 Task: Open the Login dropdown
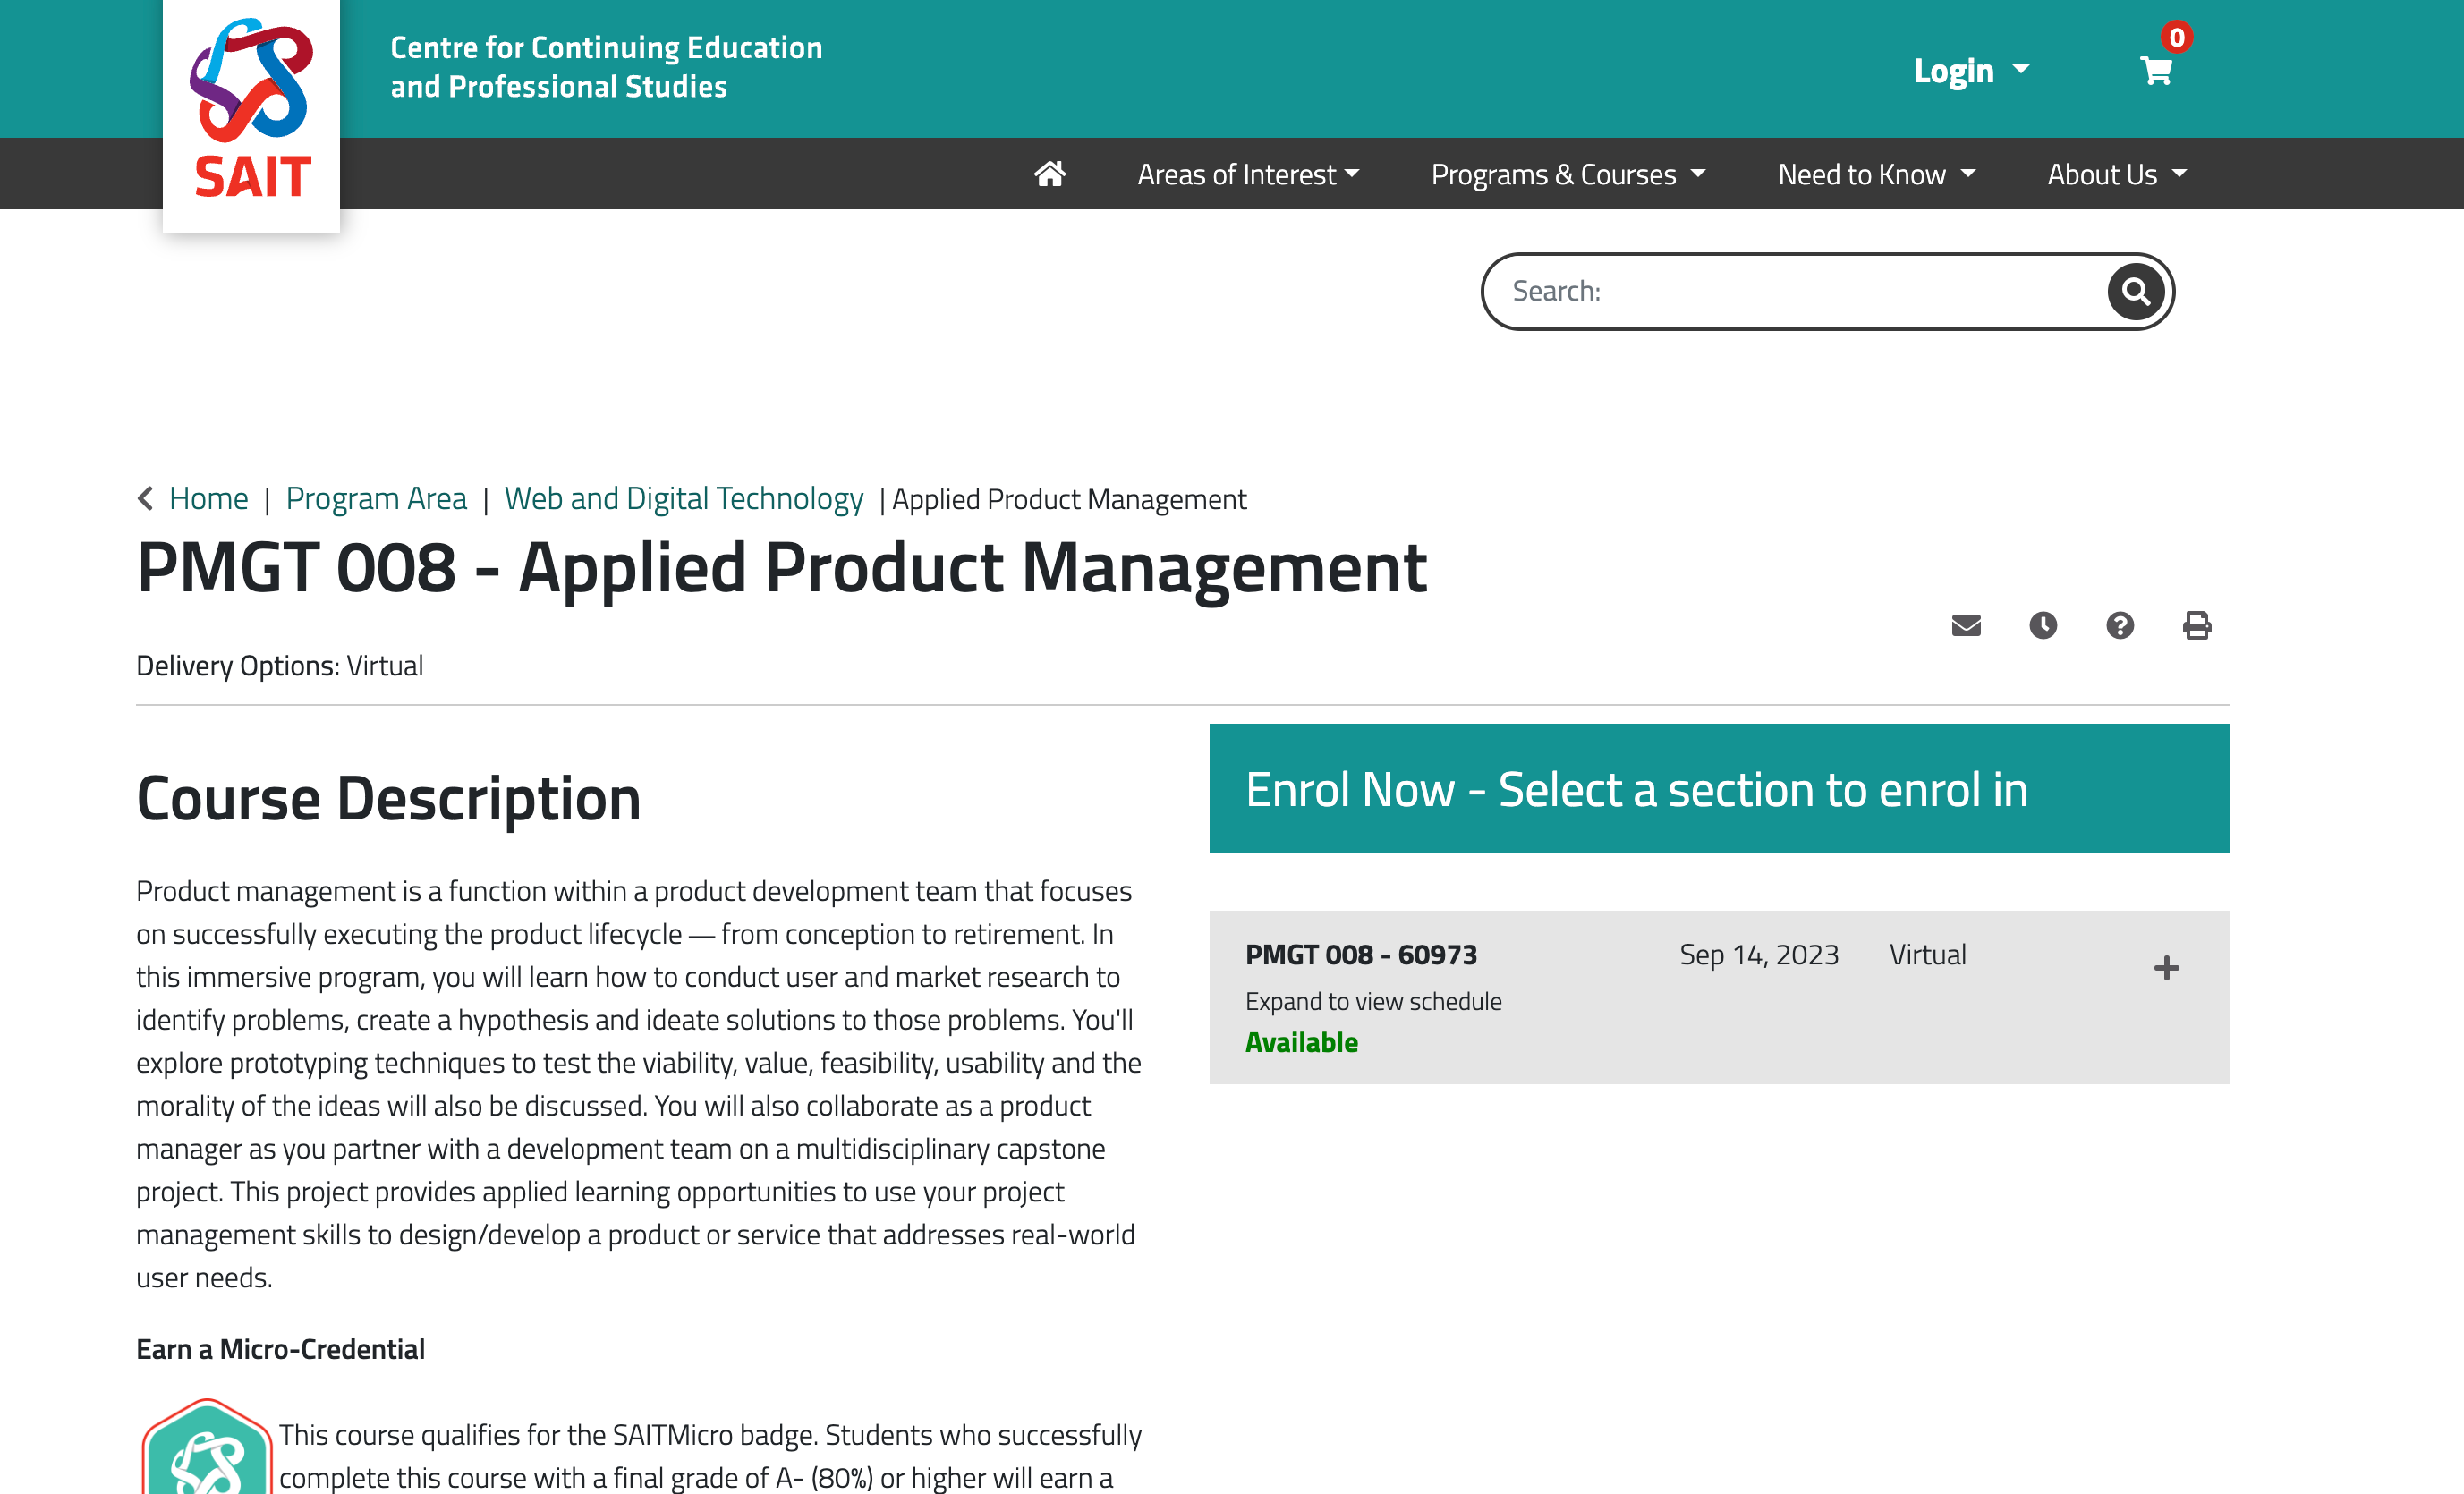point(1971,71)
